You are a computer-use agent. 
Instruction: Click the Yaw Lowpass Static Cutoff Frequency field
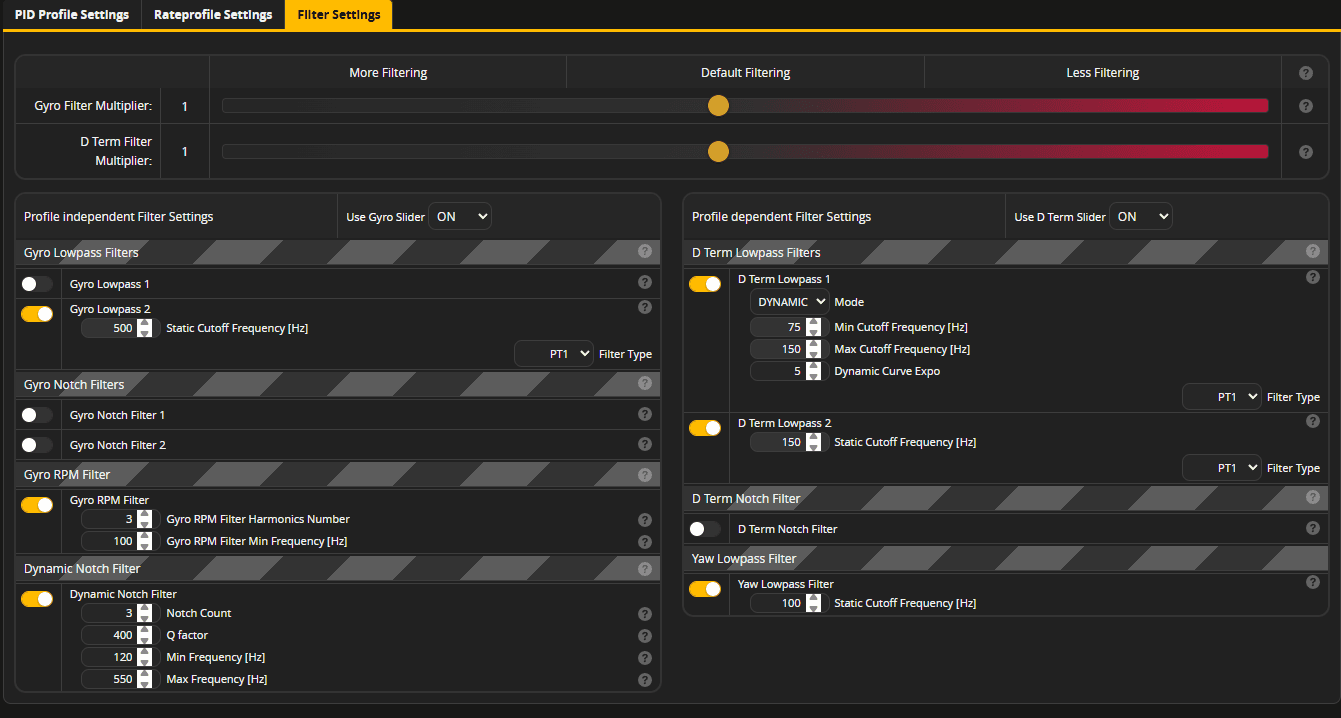click(x=789, y=603)
